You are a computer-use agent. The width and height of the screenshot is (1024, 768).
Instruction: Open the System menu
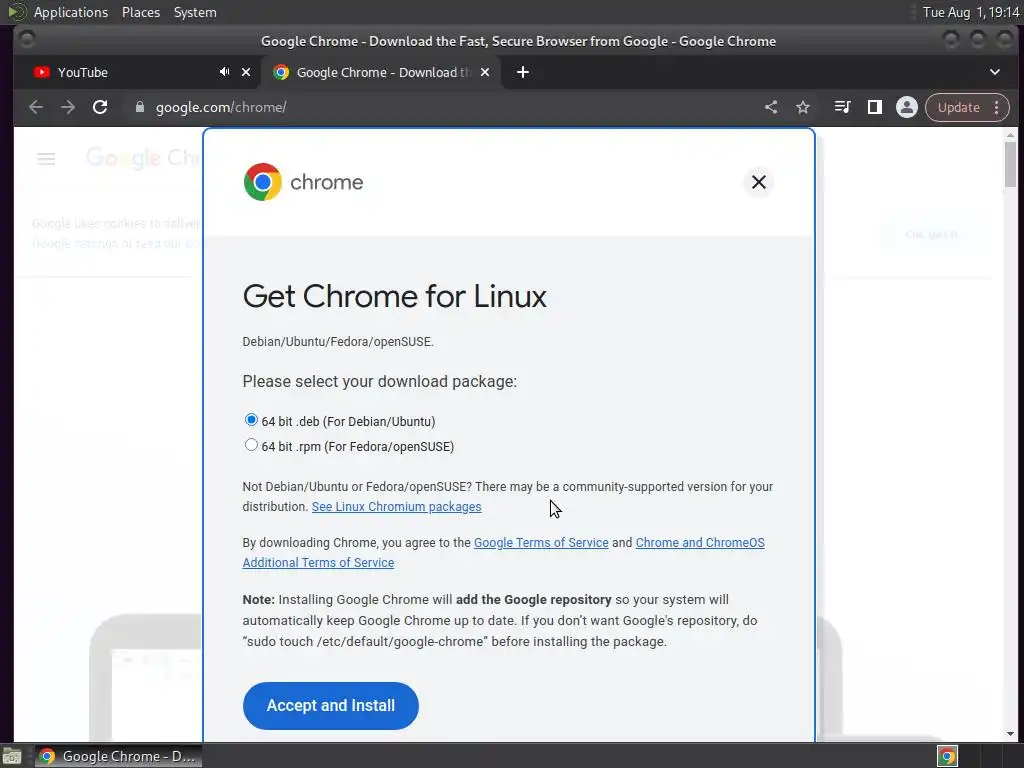(x=195, y=12)
